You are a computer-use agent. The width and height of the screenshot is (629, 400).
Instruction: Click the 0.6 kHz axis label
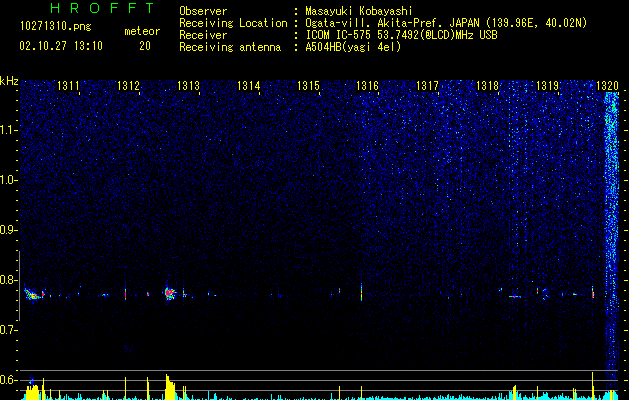point(9,380)
